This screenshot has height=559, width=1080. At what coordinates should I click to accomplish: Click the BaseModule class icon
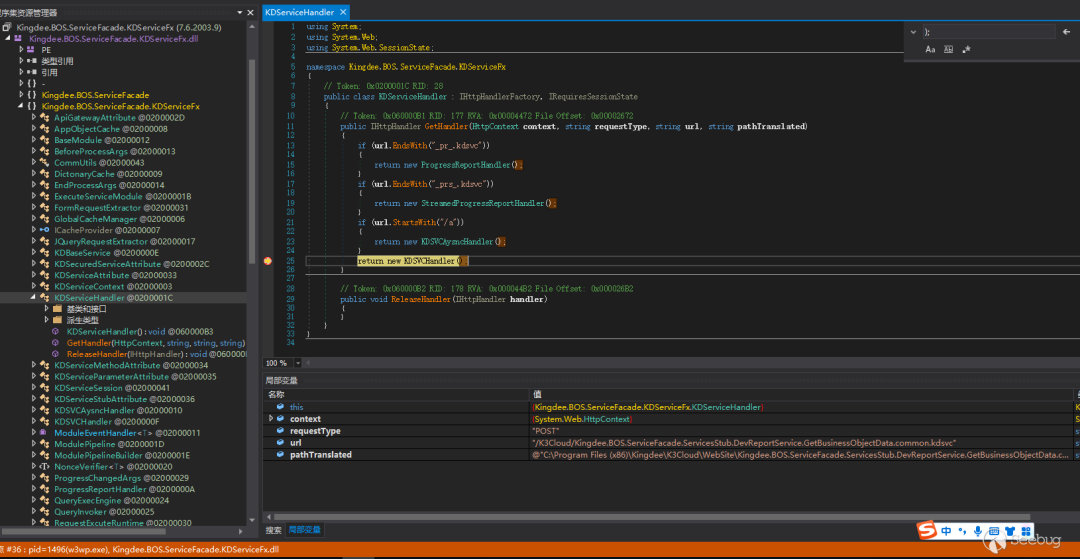click(45, 140)
